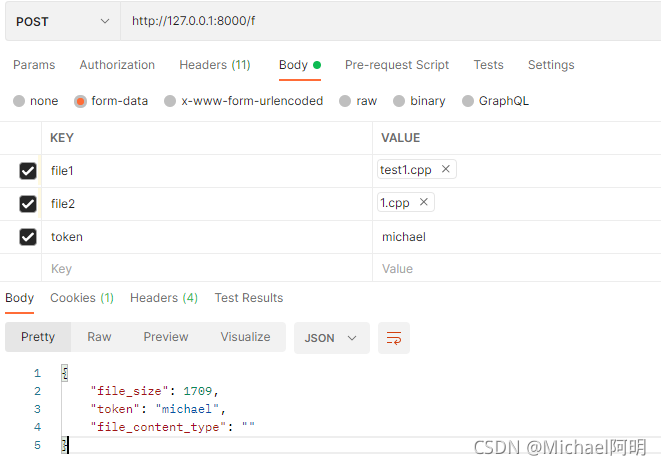Image resolution: width=661 pixels, height=465 pixels.
Task: Click the empty Value placeholder field
Action: [x=517, y=269]
